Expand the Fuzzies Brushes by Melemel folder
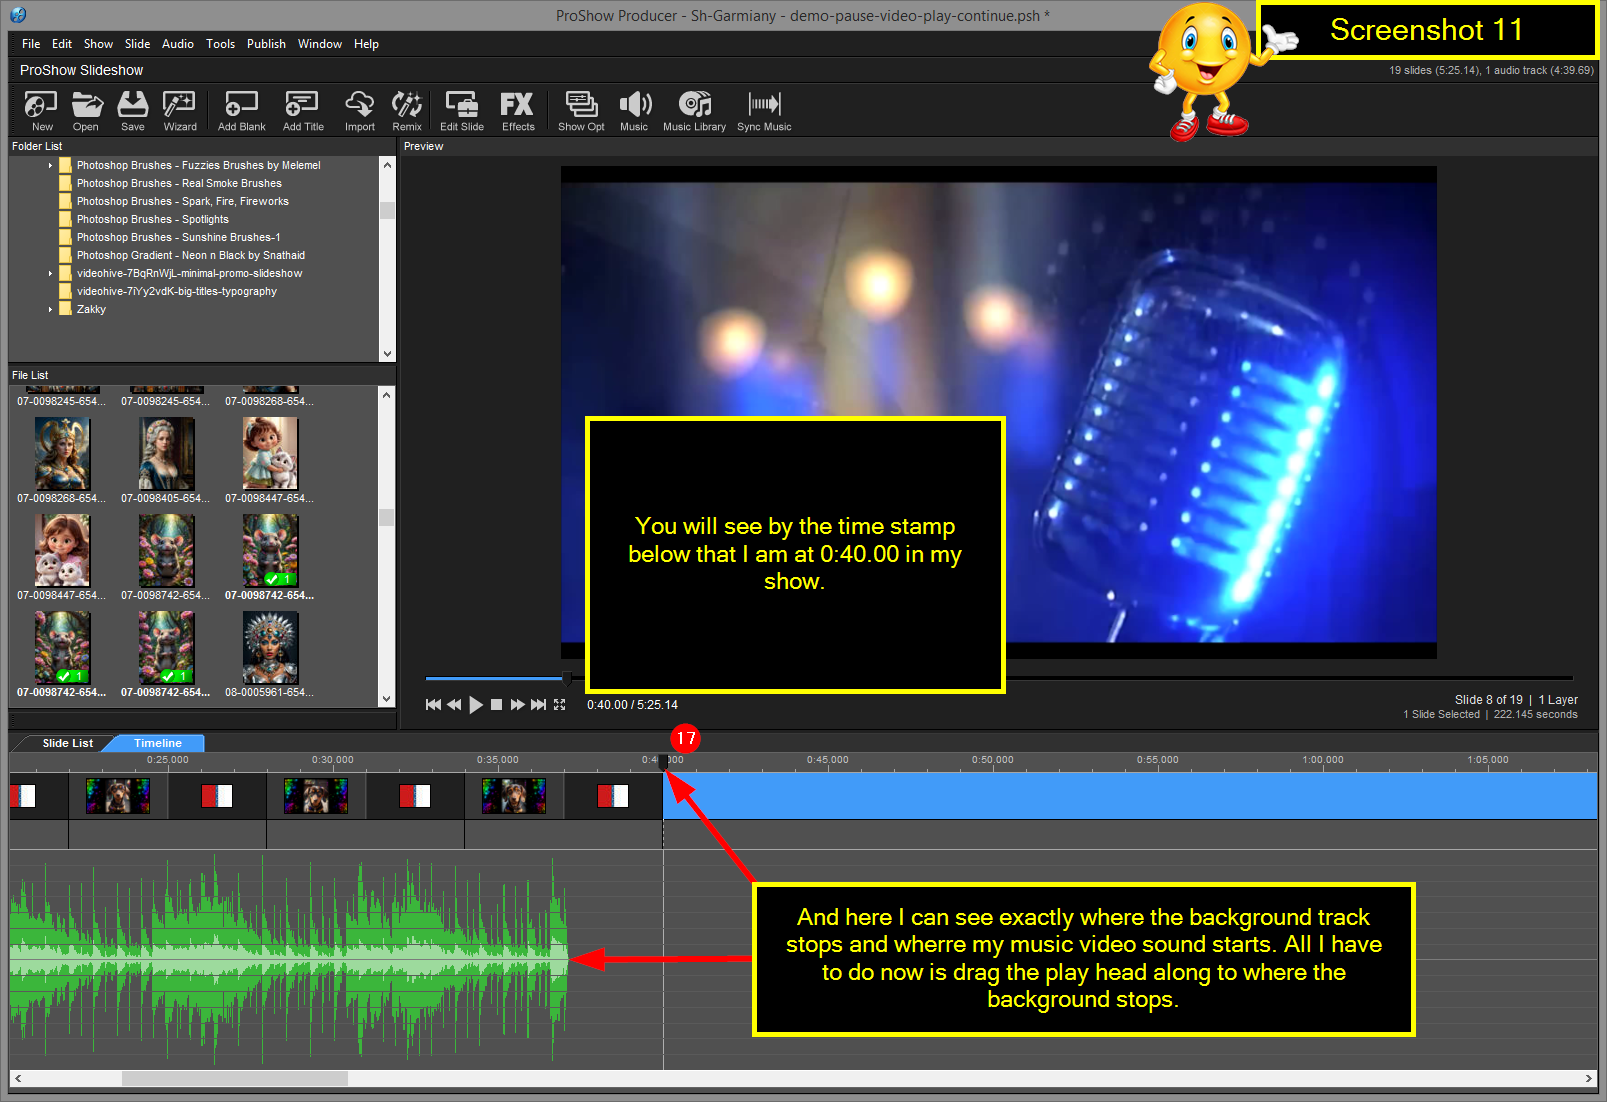1607x1102 pixels. click(50, 166)
